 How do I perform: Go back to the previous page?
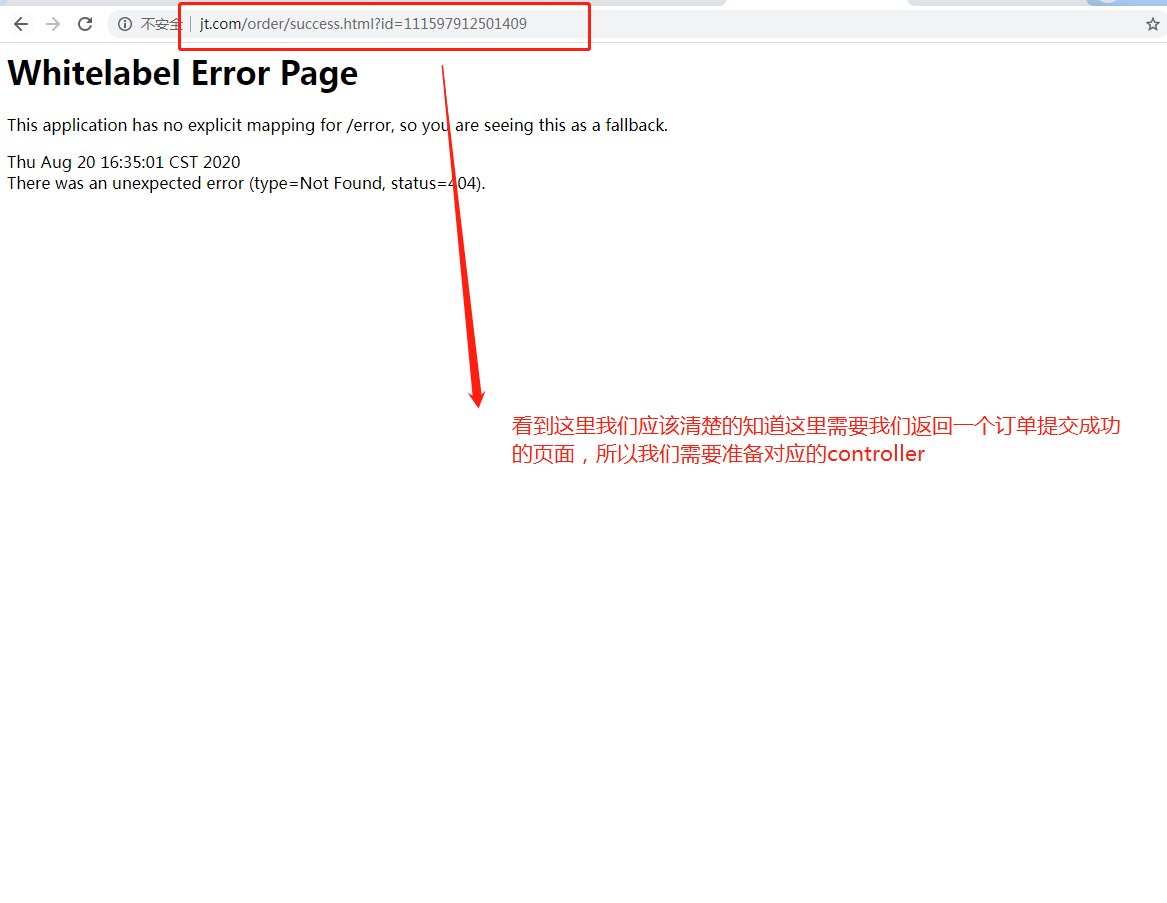point(21,24)
